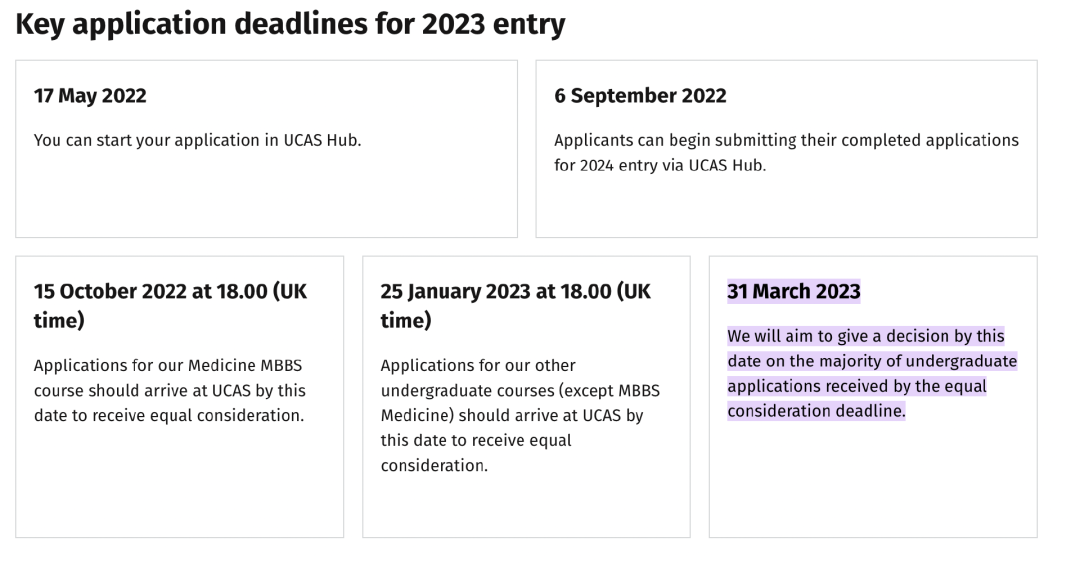This screenshot has width=1080, height=568.
Task: Click the 25 January 2023 at 18.00 heading
Action: pos(515,306)
